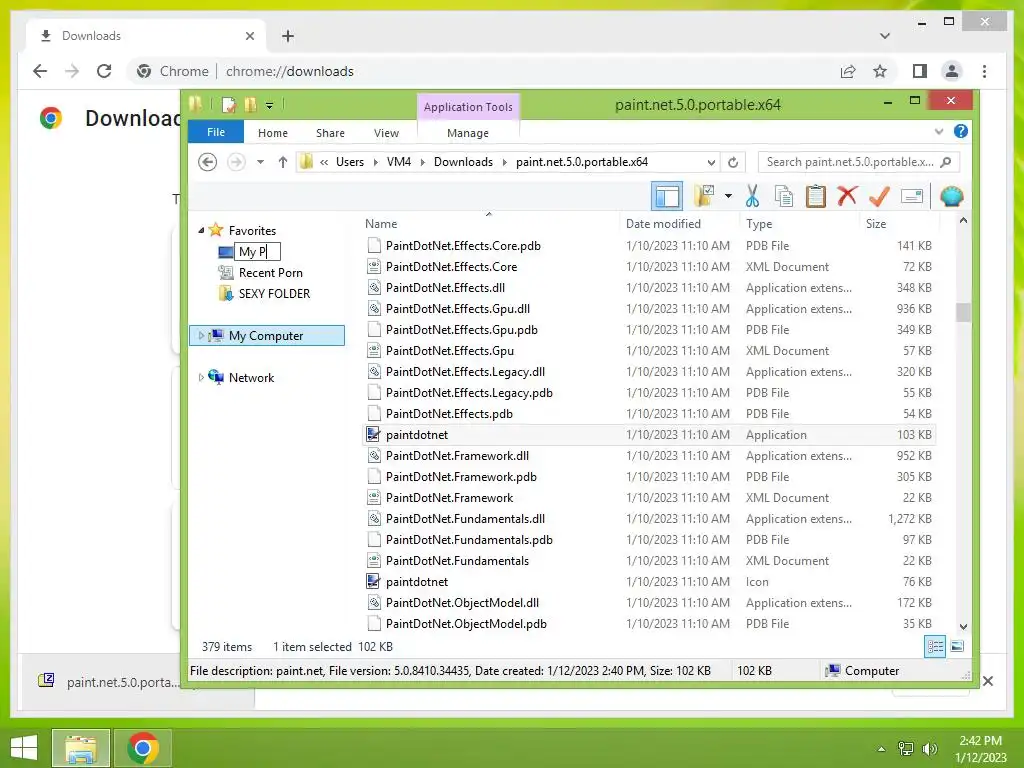Open Explorer recent locations dropdown

[x=260, y=161]
